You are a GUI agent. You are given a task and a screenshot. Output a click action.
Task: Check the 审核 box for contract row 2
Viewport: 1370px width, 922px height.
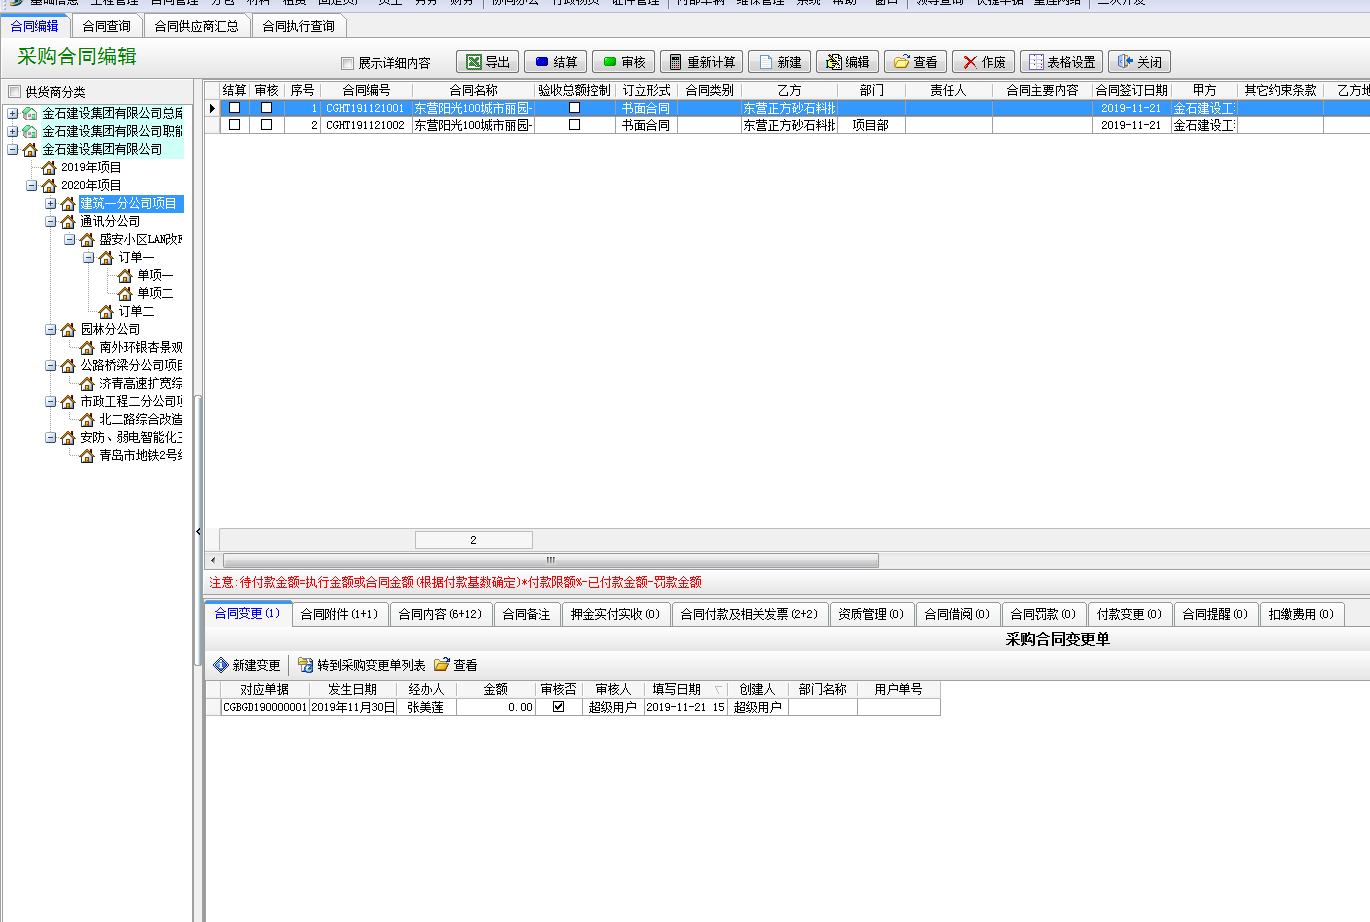point(266,125)
